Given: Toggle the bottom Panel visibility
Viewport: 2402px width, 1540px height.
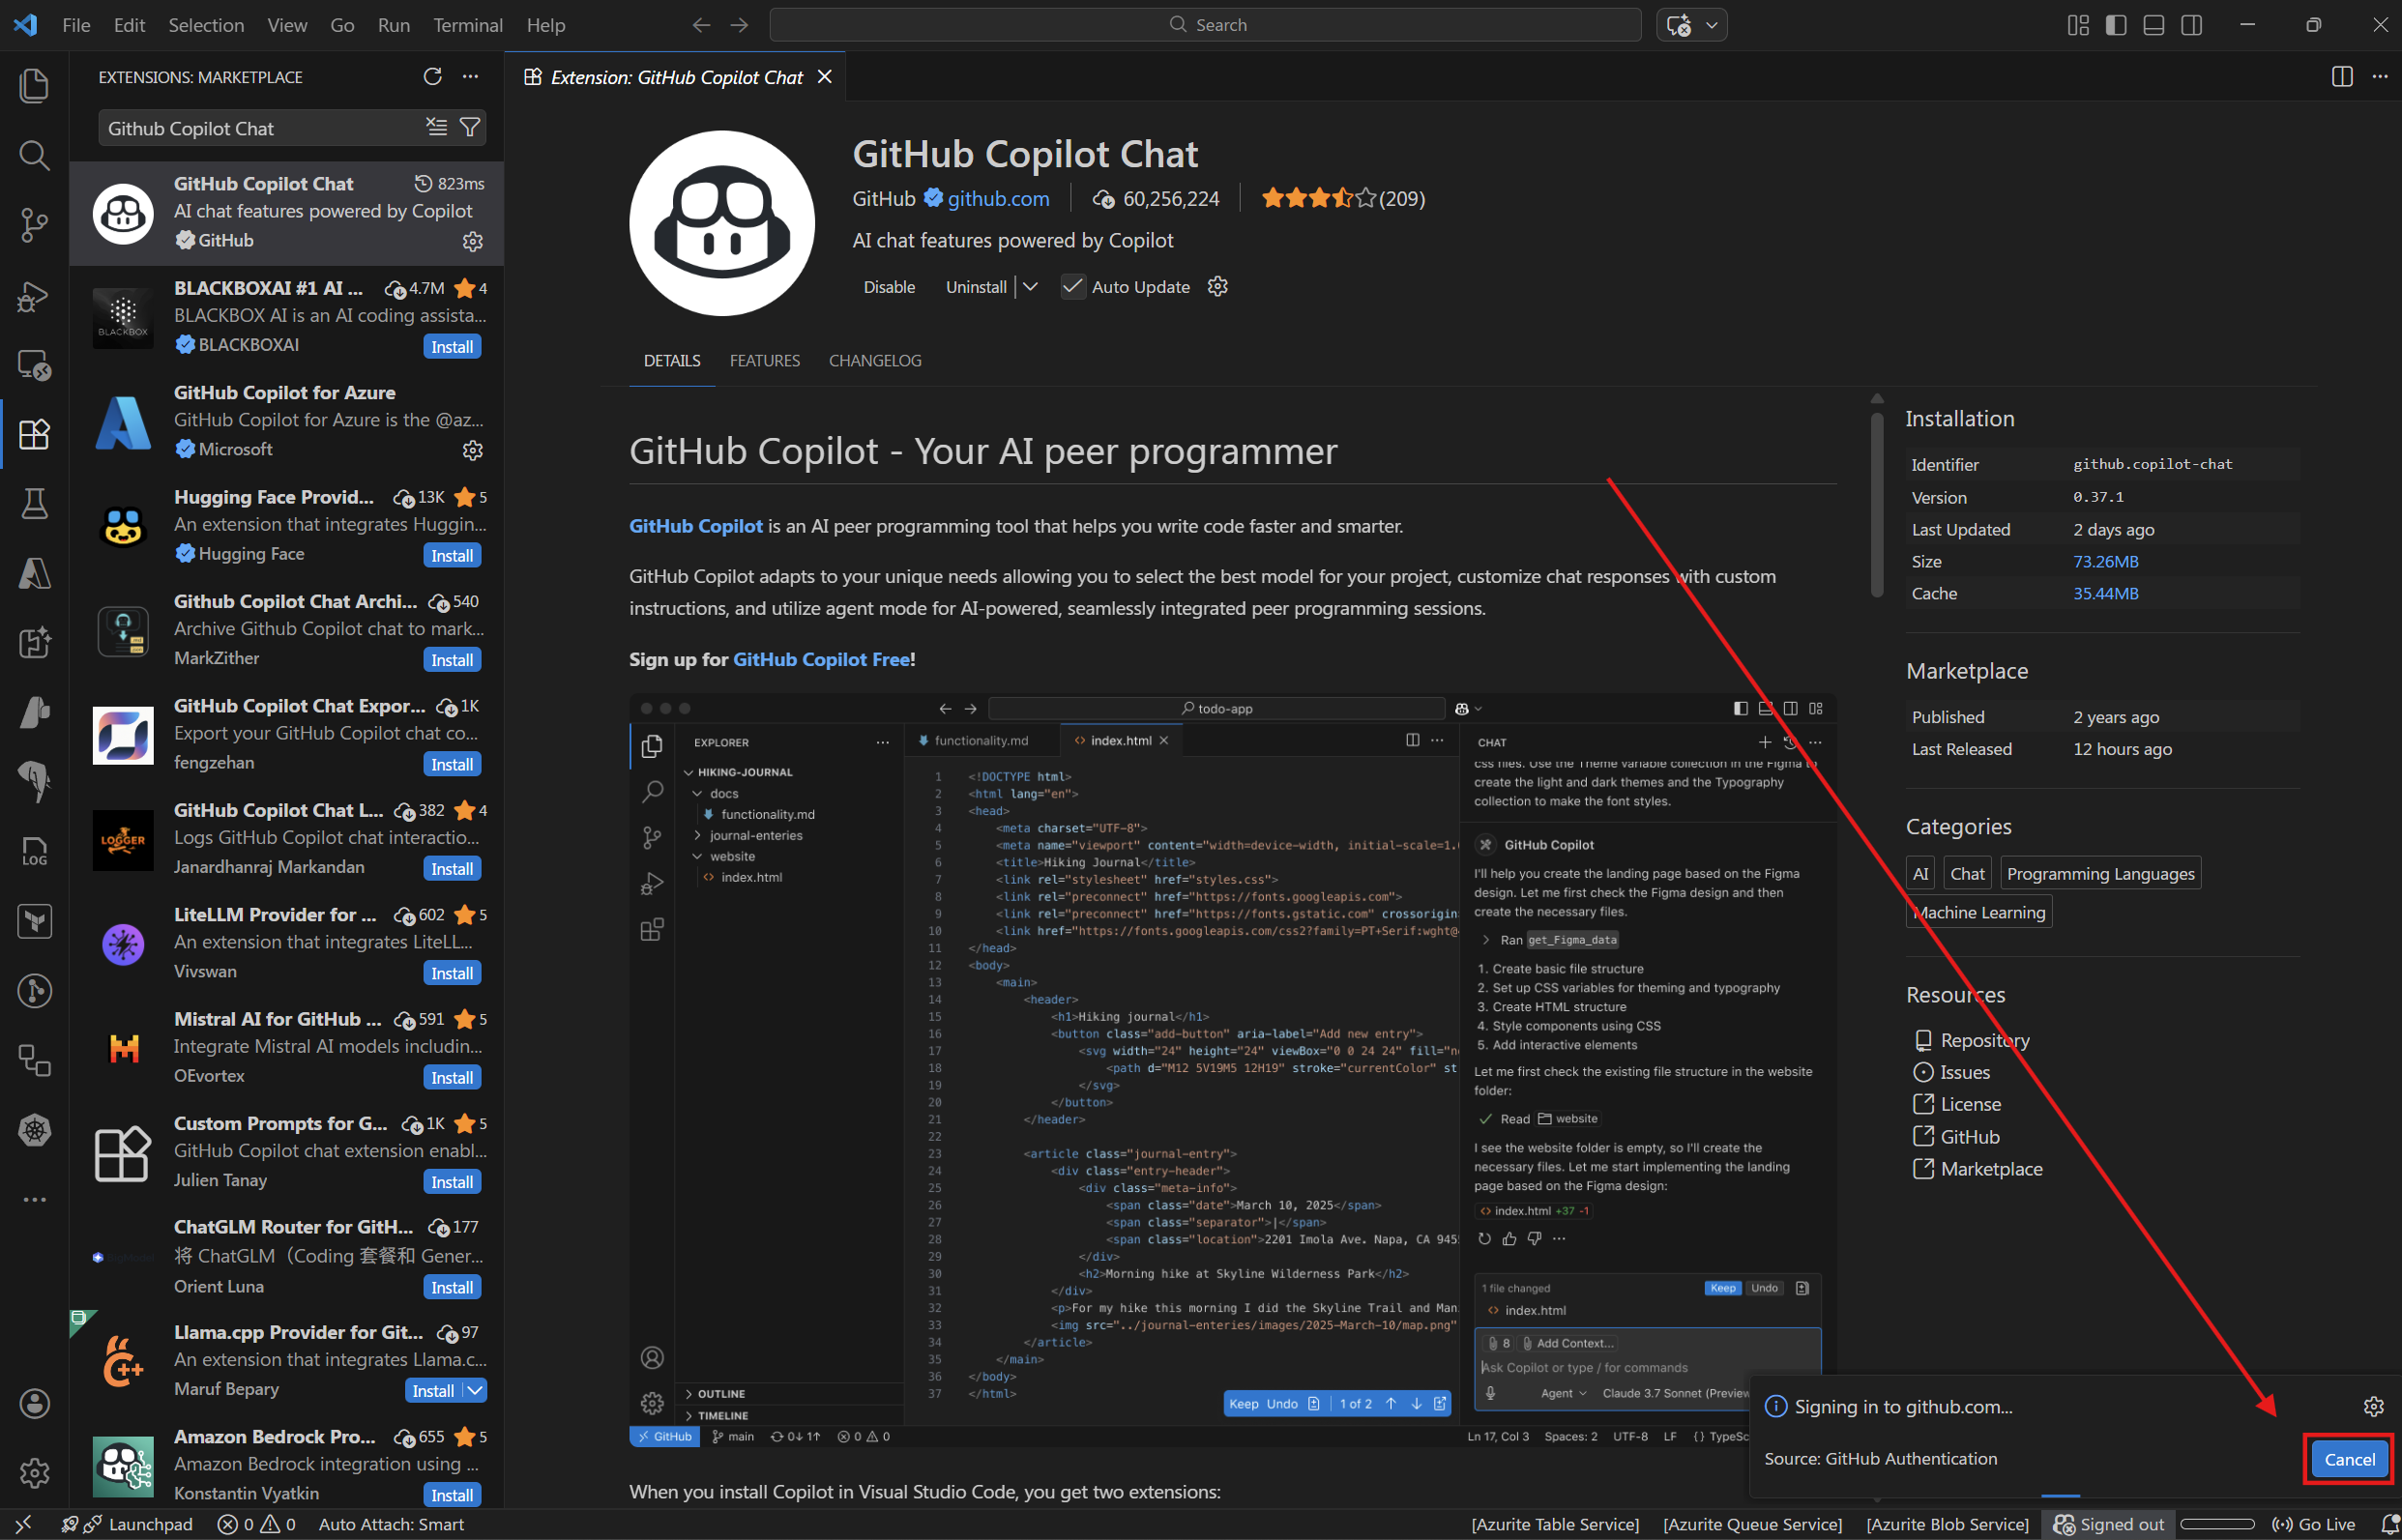Looking at the screenshot, I should coord(2154,25).
